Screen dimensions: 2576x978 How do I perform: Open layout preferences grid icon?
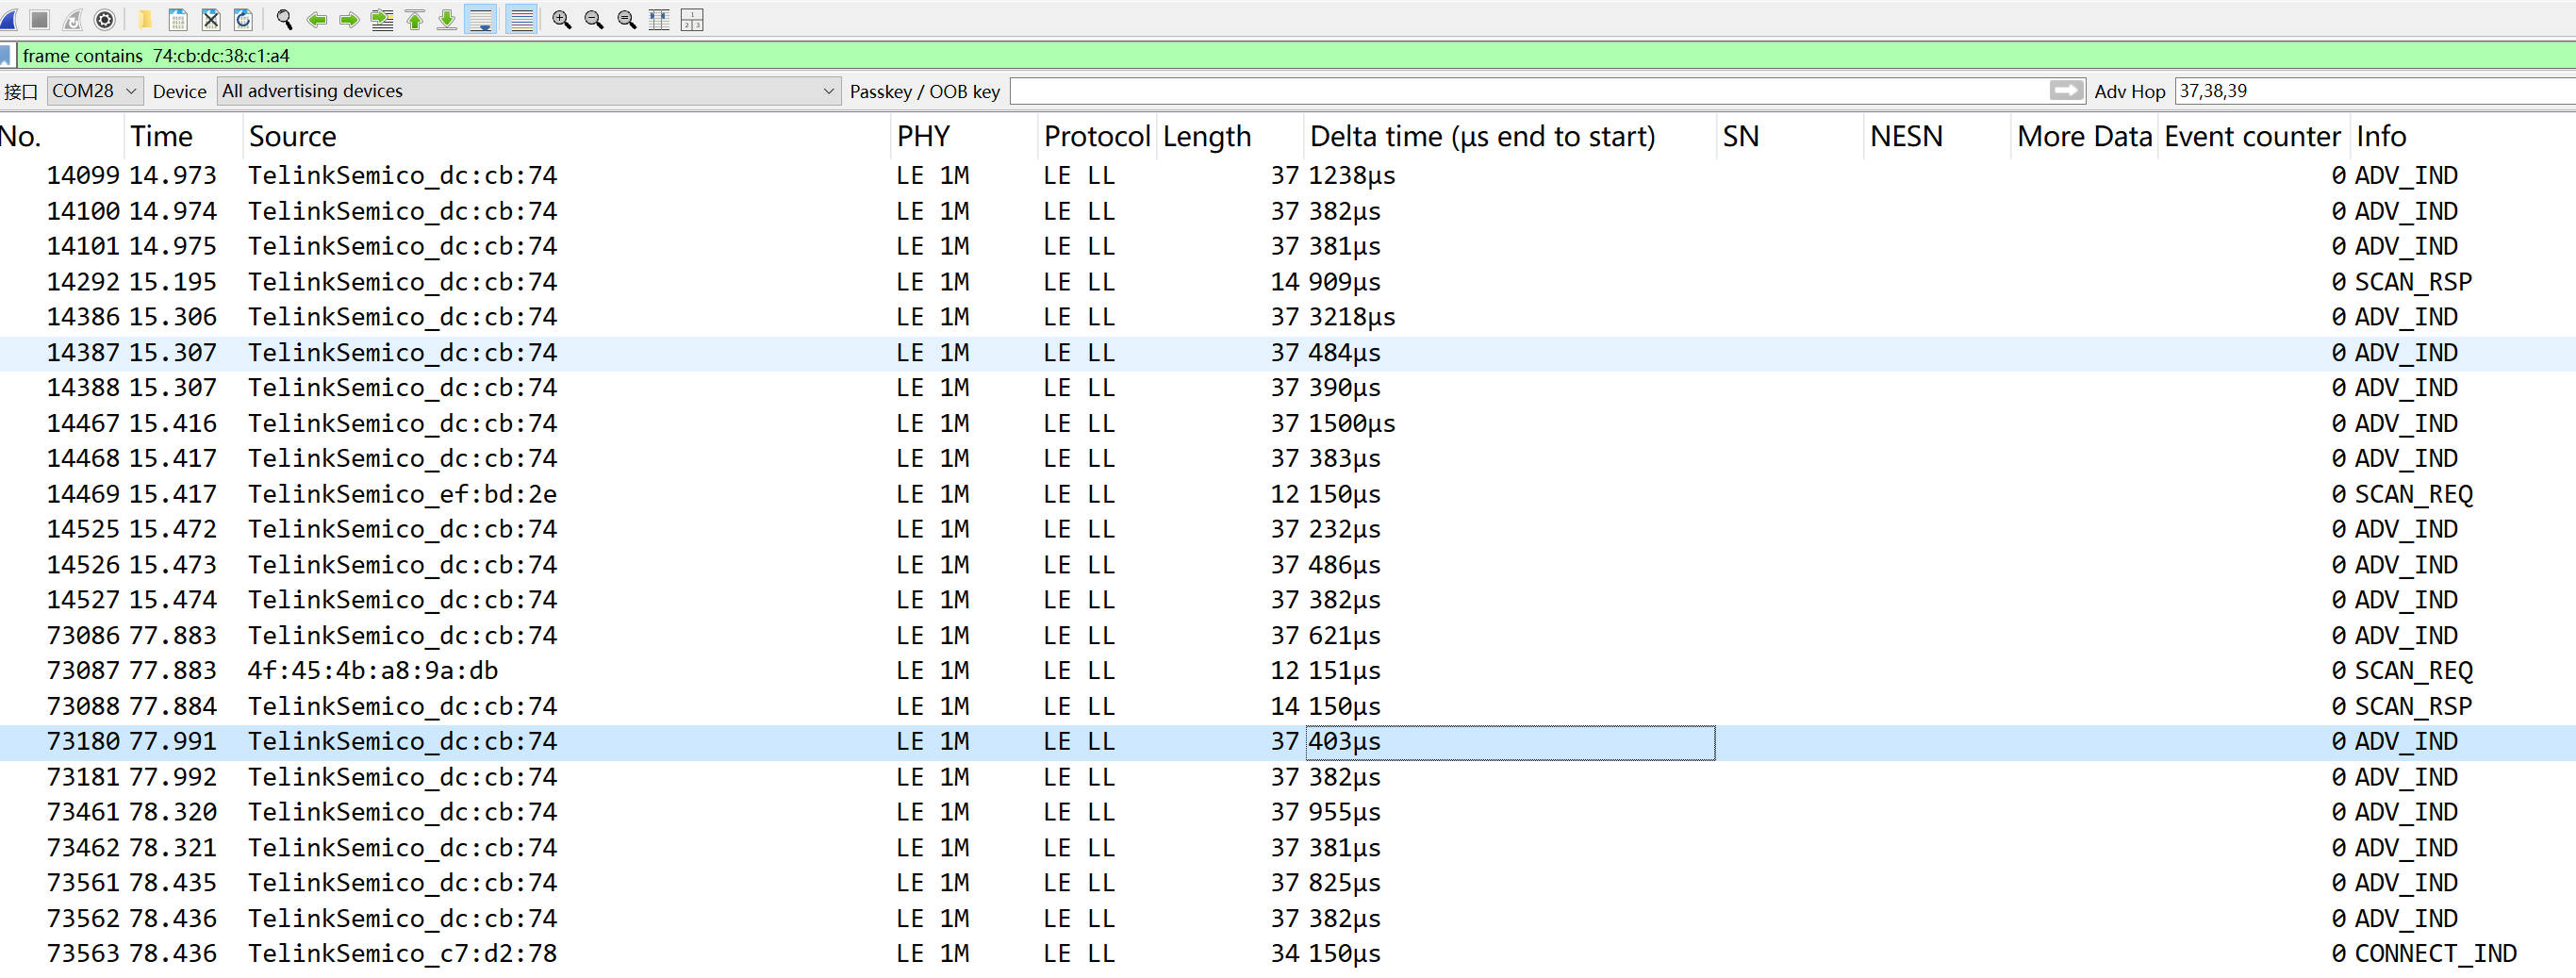692,19
